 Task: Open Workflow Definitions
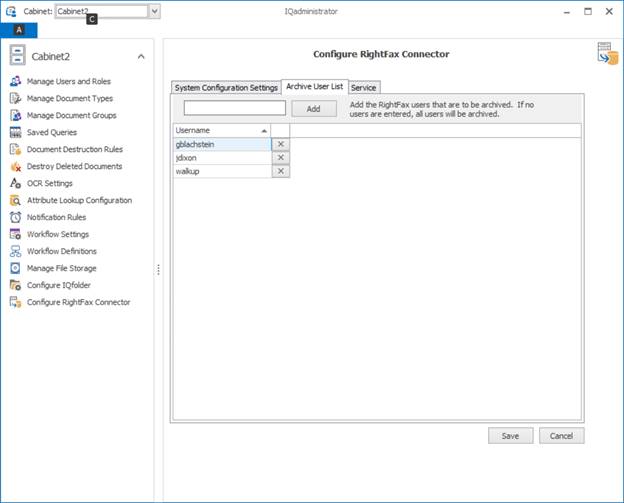(x=62, y=251)
